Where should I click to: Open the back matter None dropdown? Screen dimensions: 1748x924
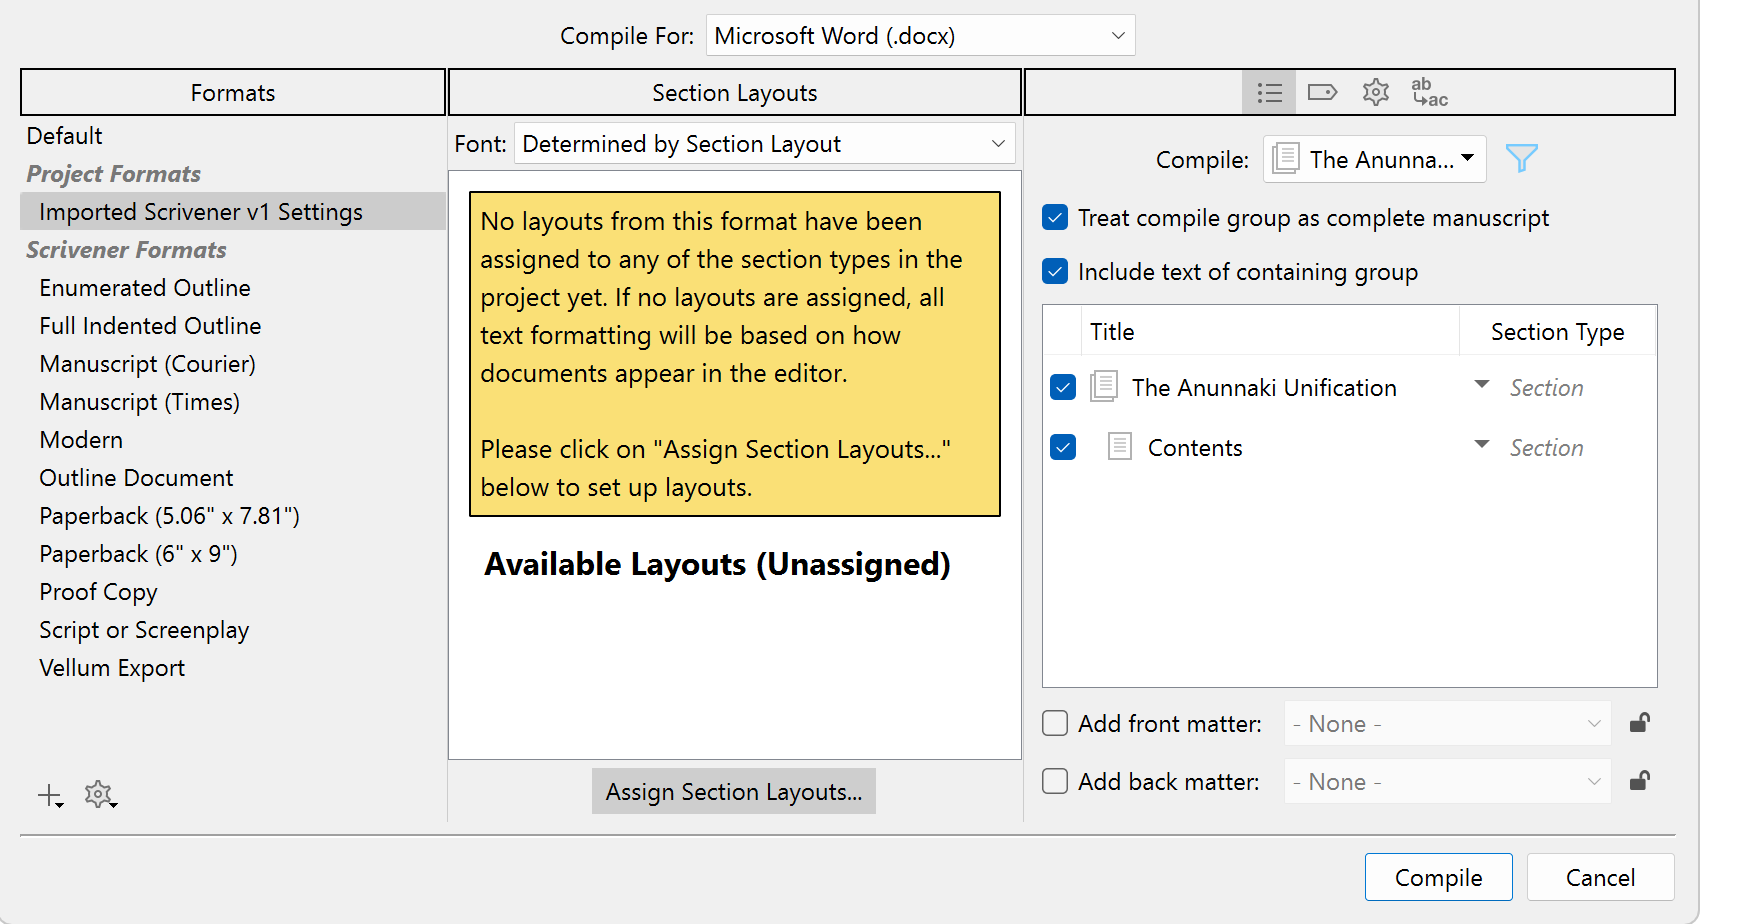coord(1447,782)
